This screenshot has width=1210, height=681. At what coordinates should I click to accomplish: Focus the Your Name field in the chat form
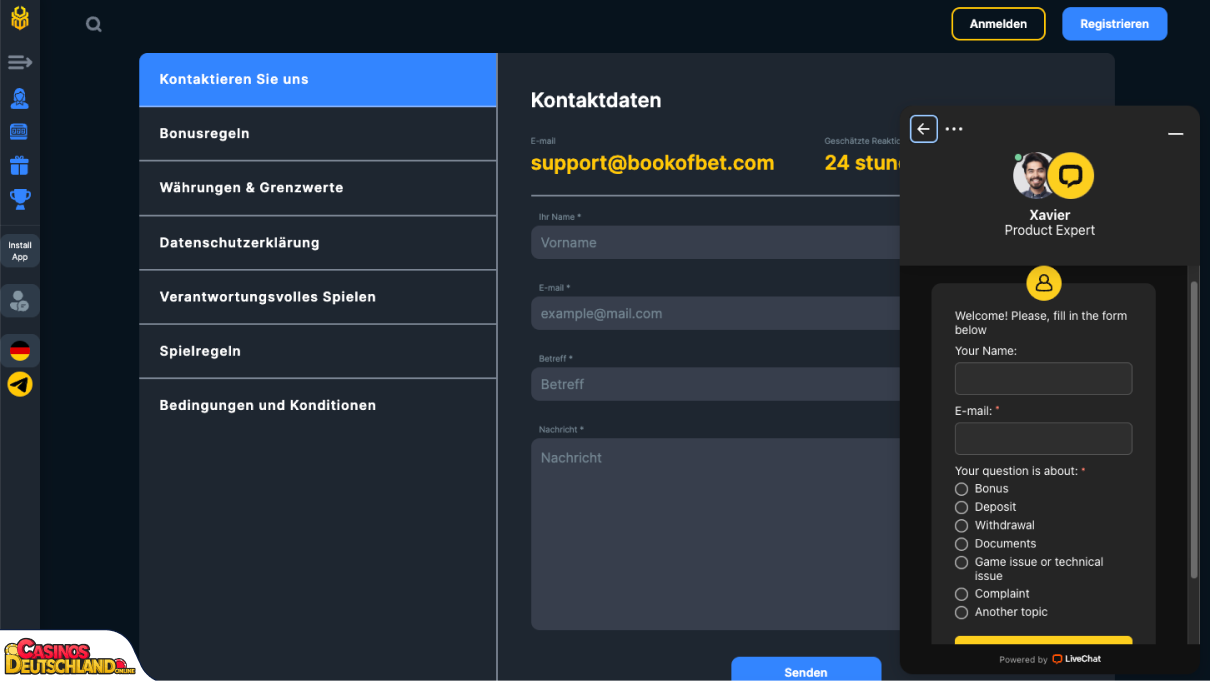(x=1043, y=379)
